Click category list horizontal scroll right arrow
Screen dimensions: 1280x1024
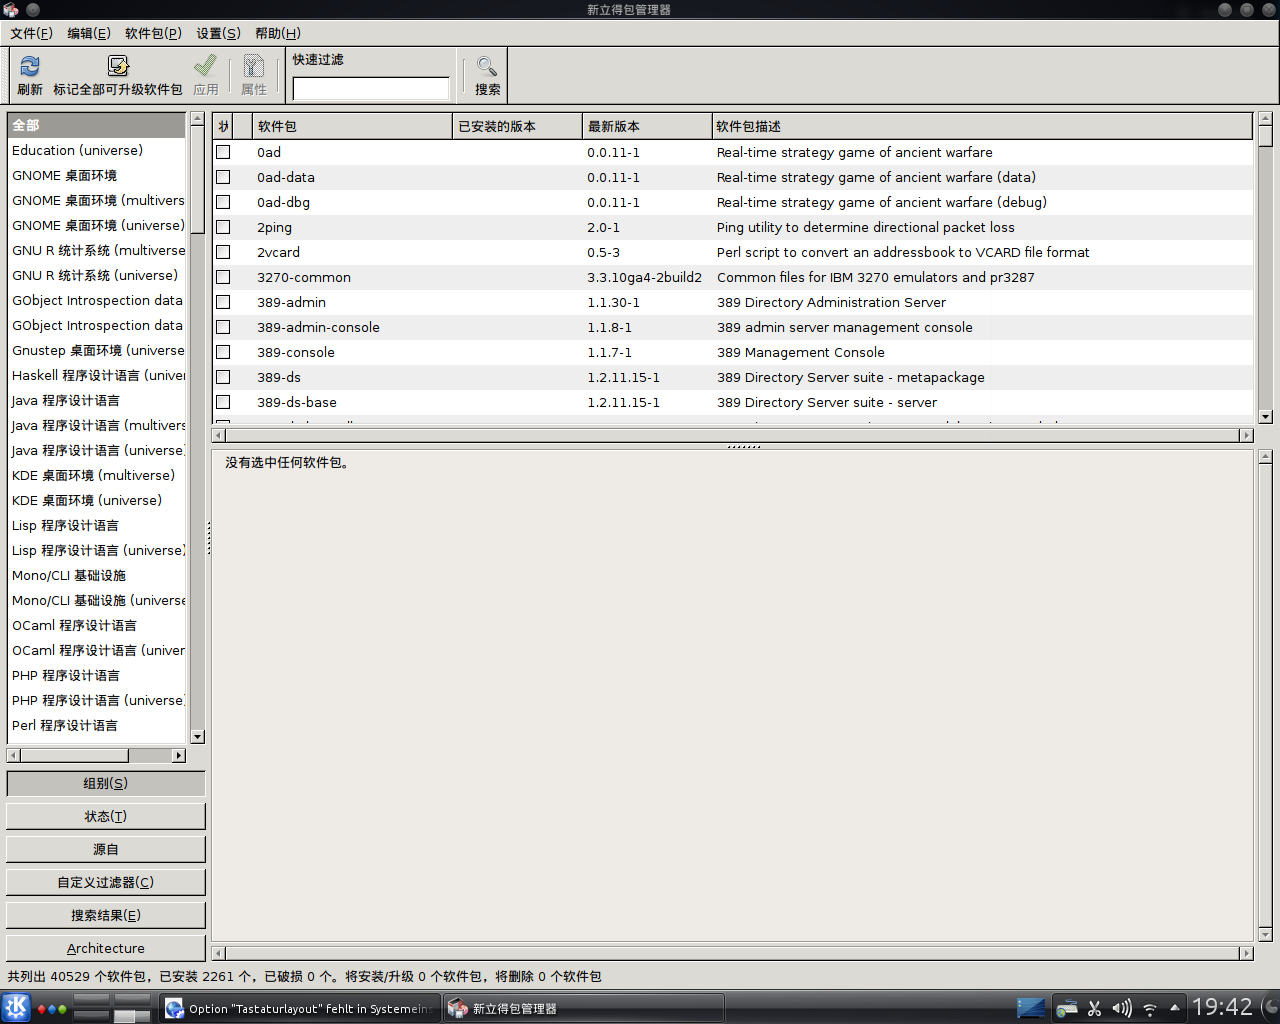[x=179, y=756]
